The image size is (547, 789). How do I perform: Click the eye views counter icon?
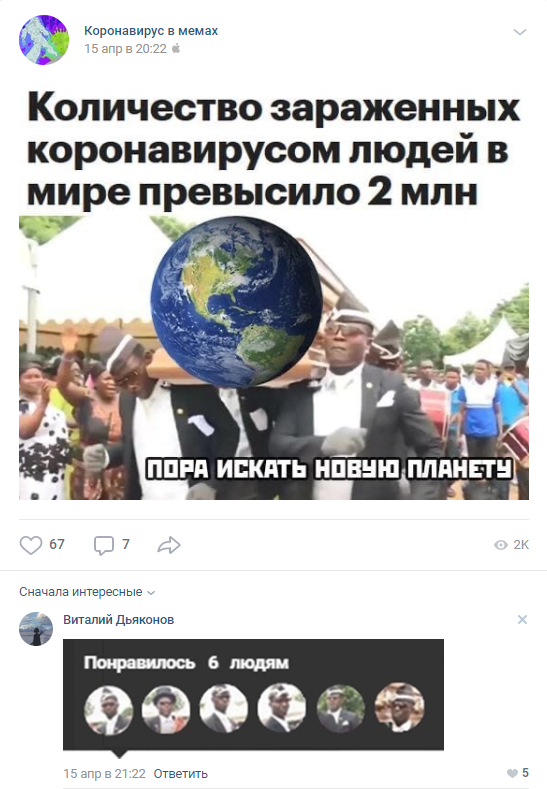(x=501, y=545)
